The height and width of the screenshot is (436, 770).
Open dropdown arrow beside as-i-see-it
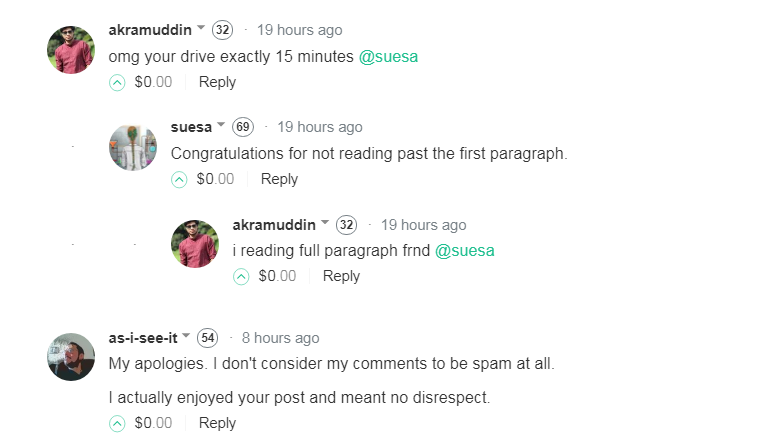[186, 337]
